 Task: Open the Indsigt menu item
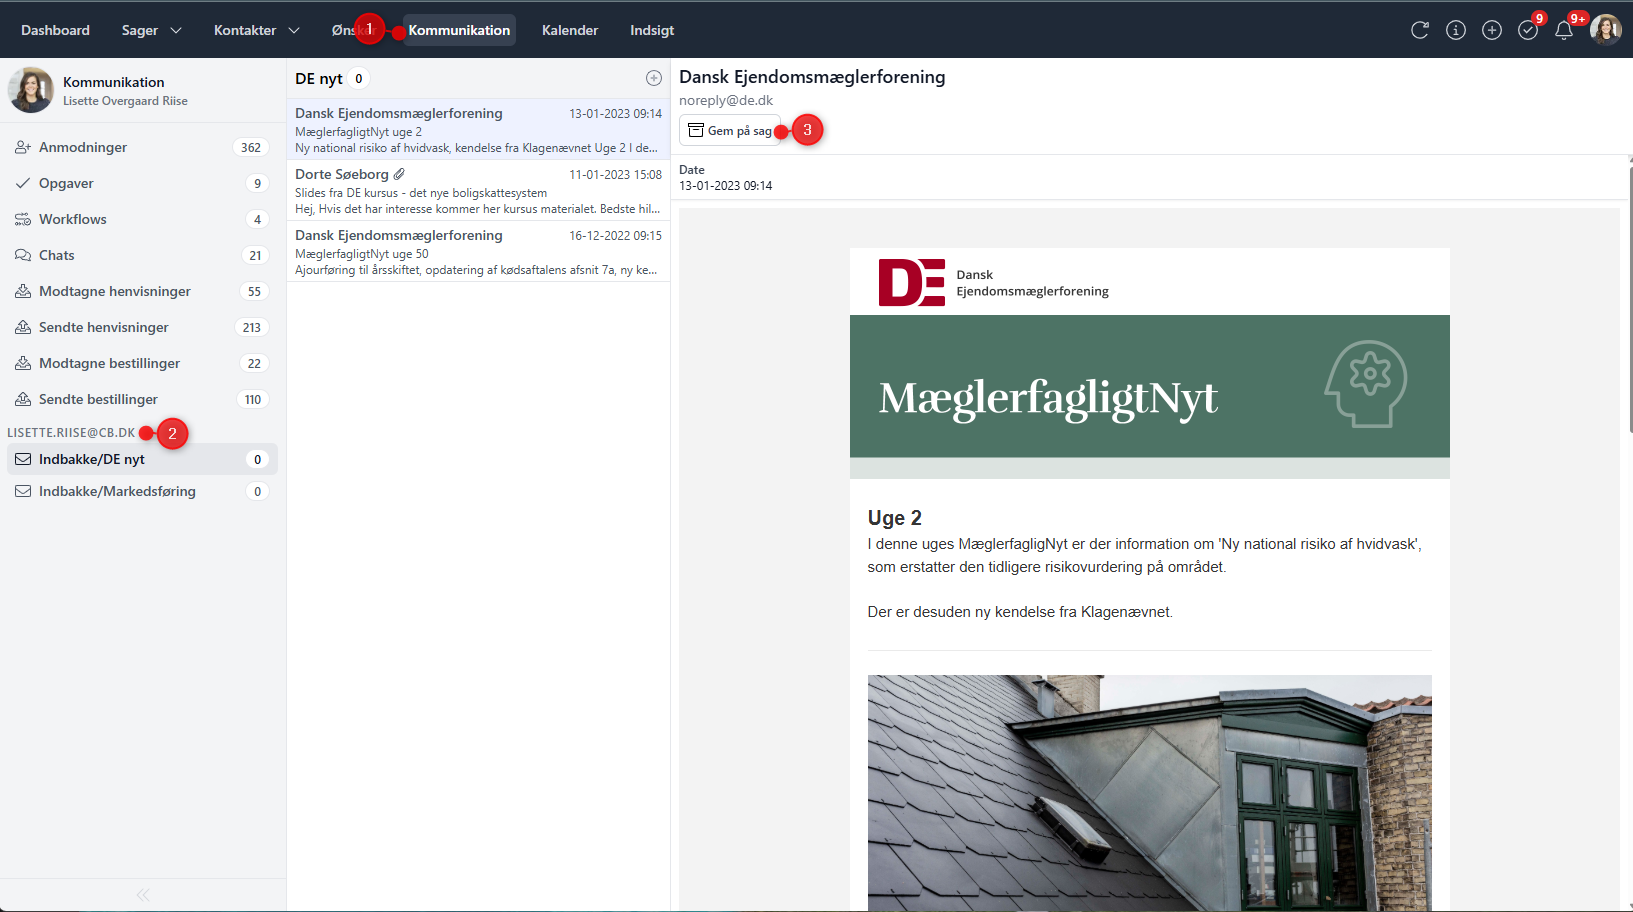(x=652, y=30)
